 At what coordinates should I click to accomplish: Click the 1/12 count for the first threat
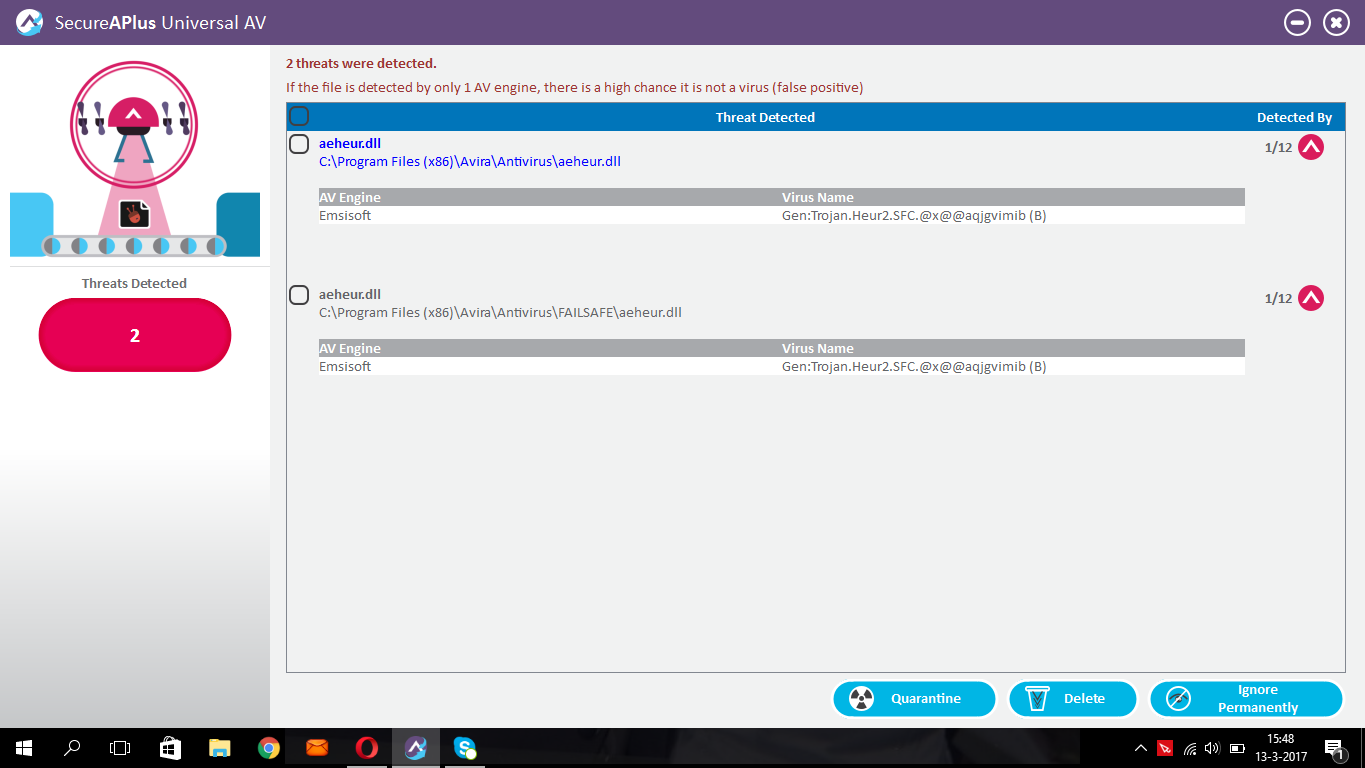1279,147
